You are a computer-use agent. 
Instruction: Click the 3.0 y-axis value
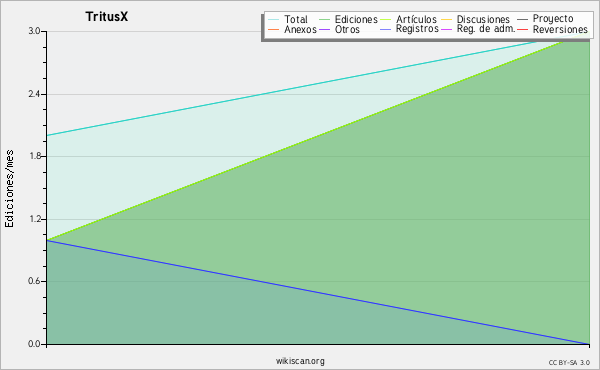pyautogui.click(x=34, y=31)
